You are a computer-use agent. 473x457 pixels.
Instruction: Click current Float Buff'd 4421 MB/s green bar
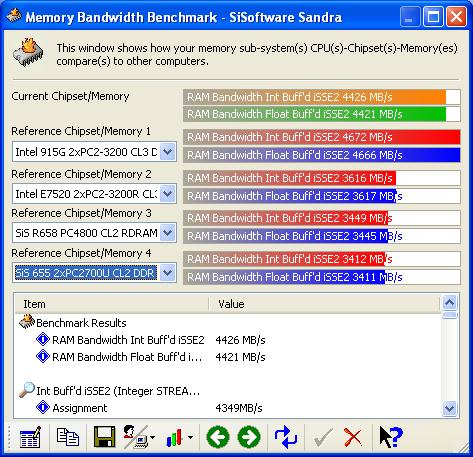point(322,114)
